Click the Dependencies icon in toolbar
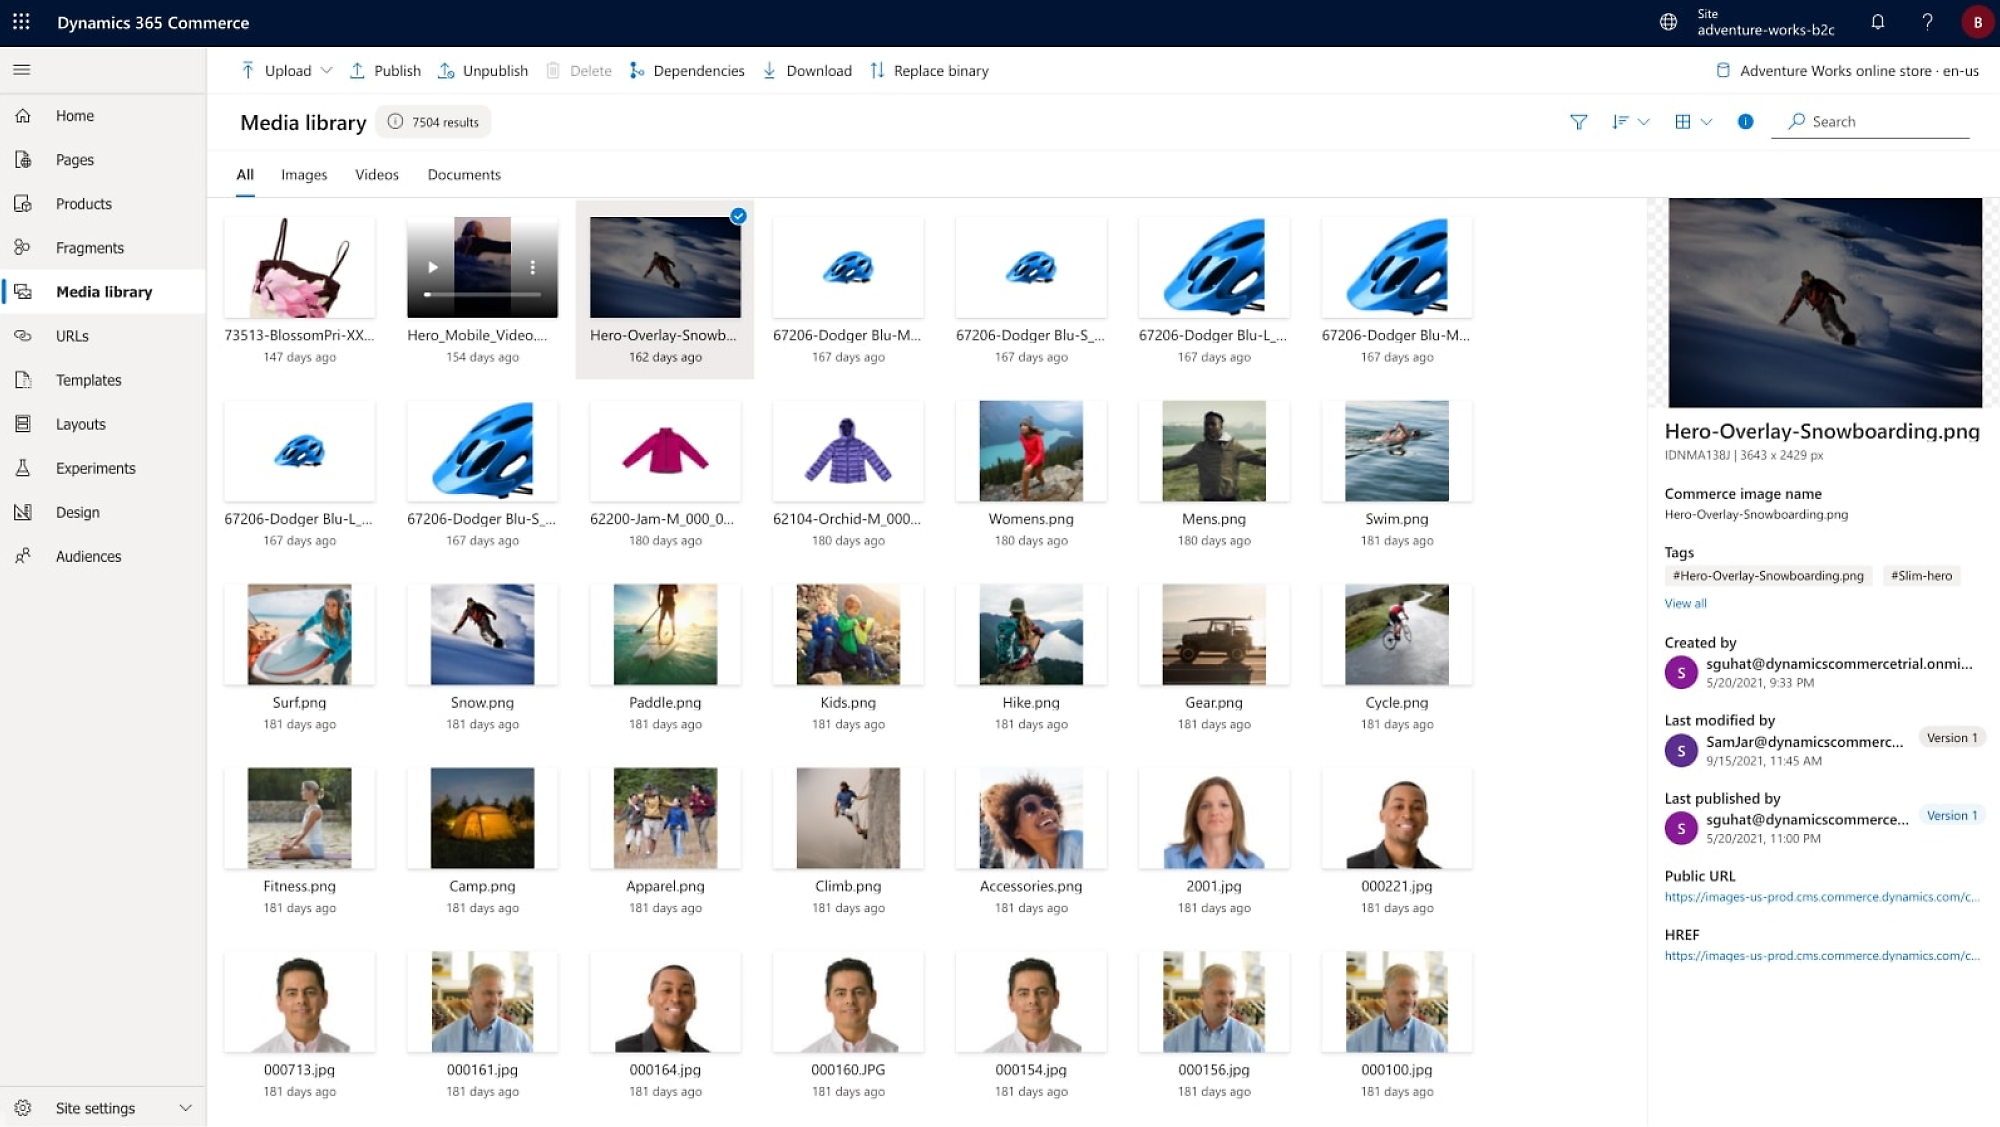This screenshot has height=1127, width=2000. click(x=635, y=70)
